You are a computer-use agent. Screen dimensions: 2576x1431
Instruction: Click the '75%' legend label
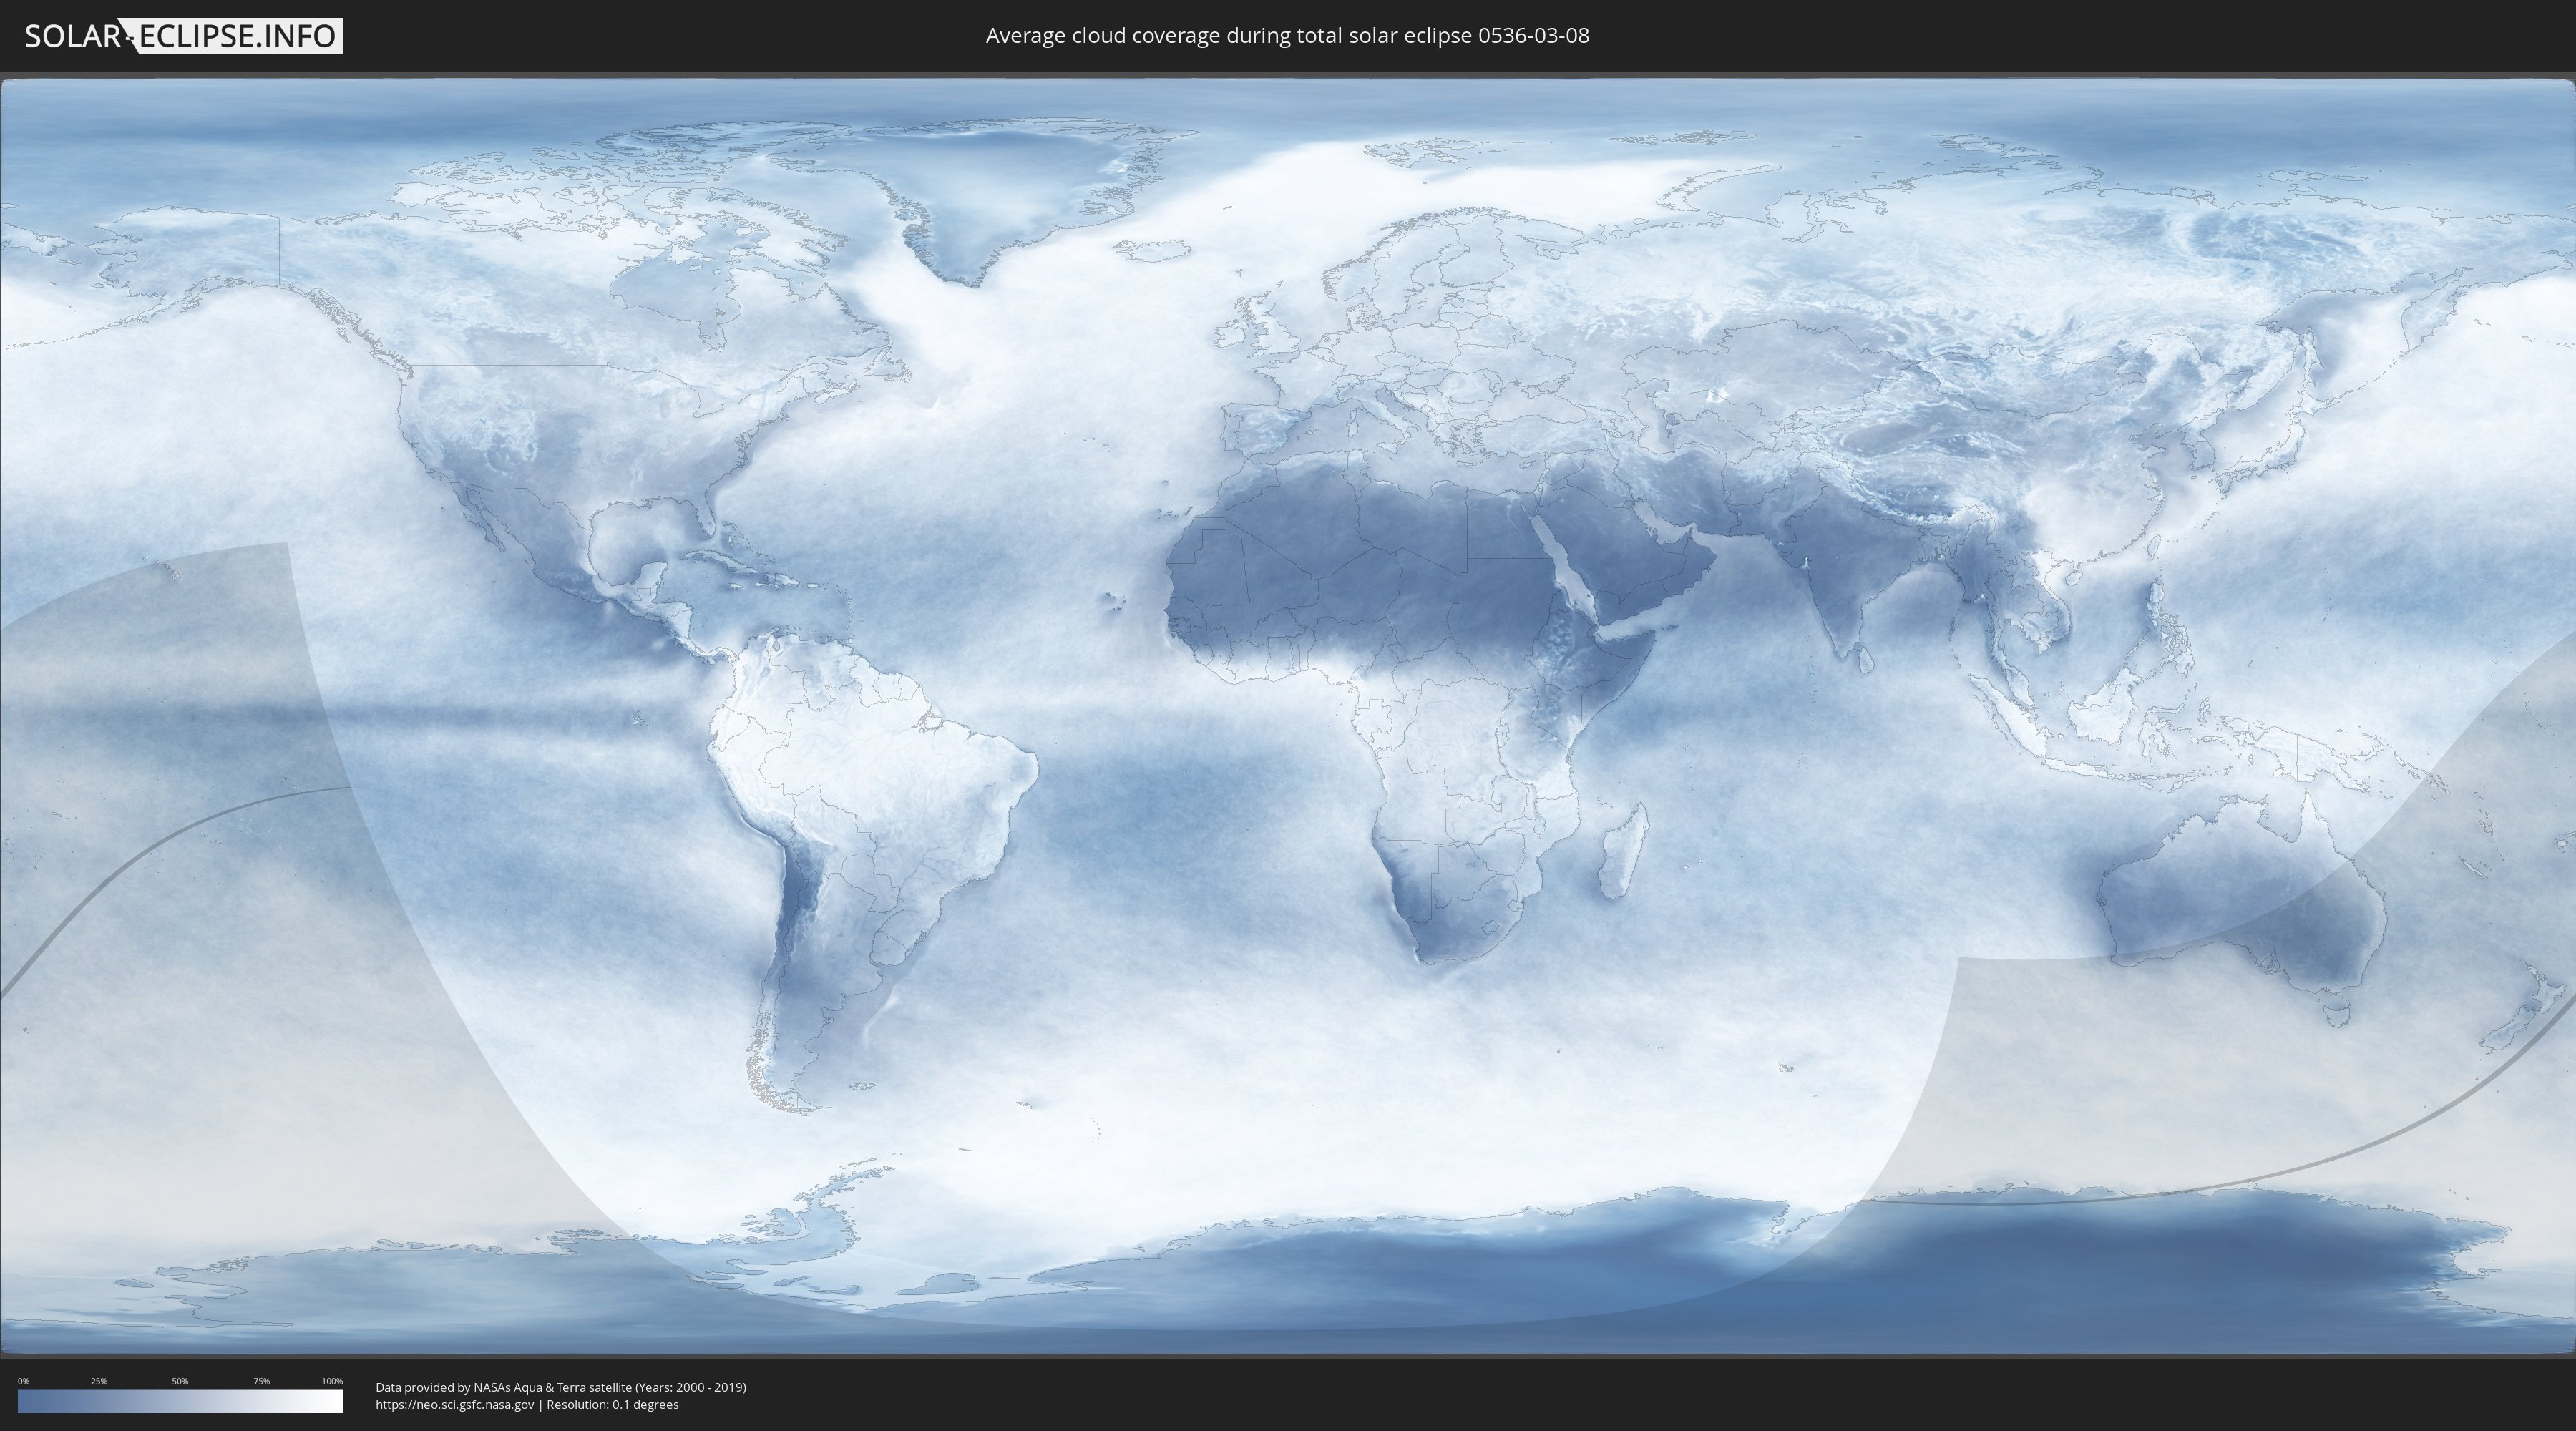[x=261, y=1381]
